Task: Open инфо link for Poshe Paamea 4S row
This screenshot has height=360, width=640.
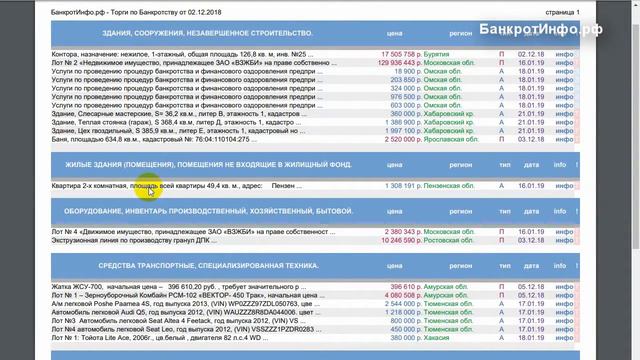Action: pyautogui.click(x=564, y=304)
